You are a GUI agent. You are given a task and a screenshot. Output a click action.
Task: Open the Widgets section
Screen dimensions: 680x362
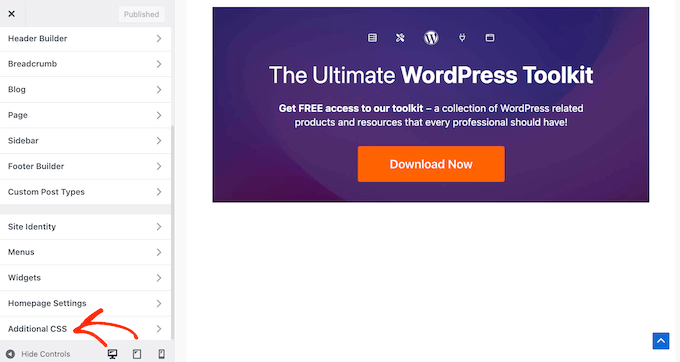tap(85, 278)
